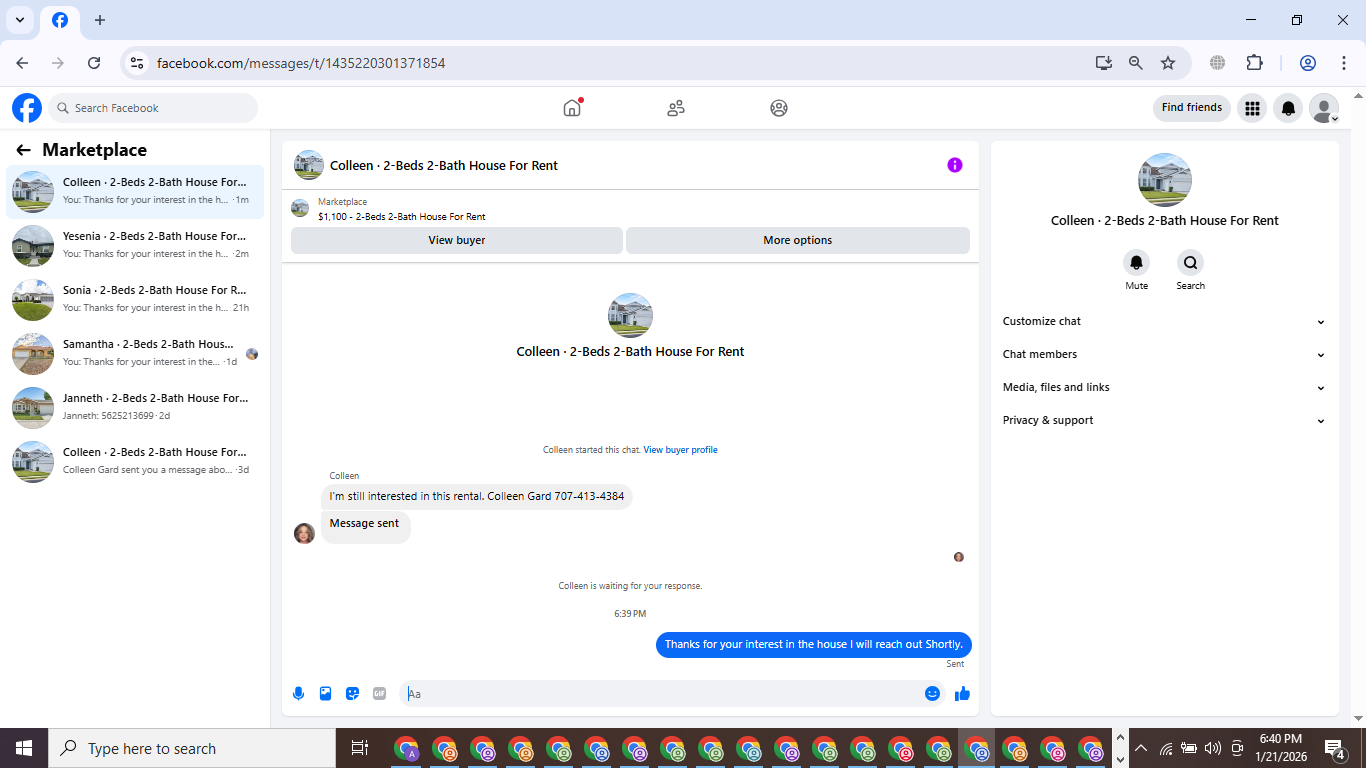Click the Windows taskbar search box
The width and height of the screenshot is (1366, 768).
[192, 748]
